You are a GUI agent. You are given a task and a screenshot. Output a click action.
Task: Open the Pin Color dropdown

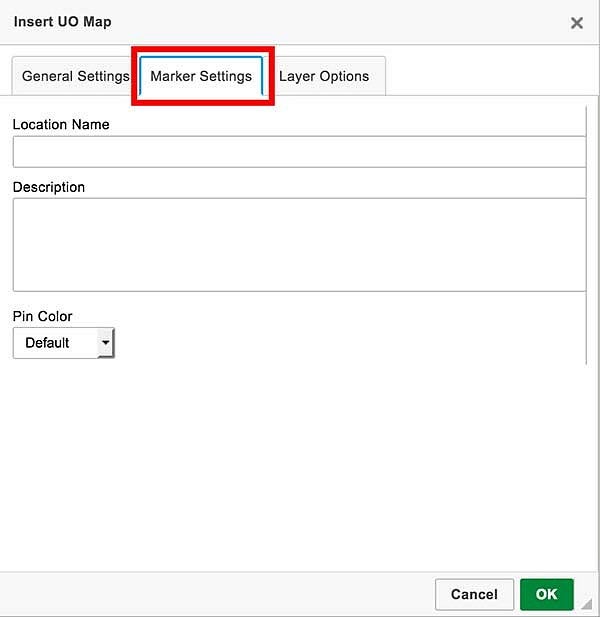click(x=63, y=343)
